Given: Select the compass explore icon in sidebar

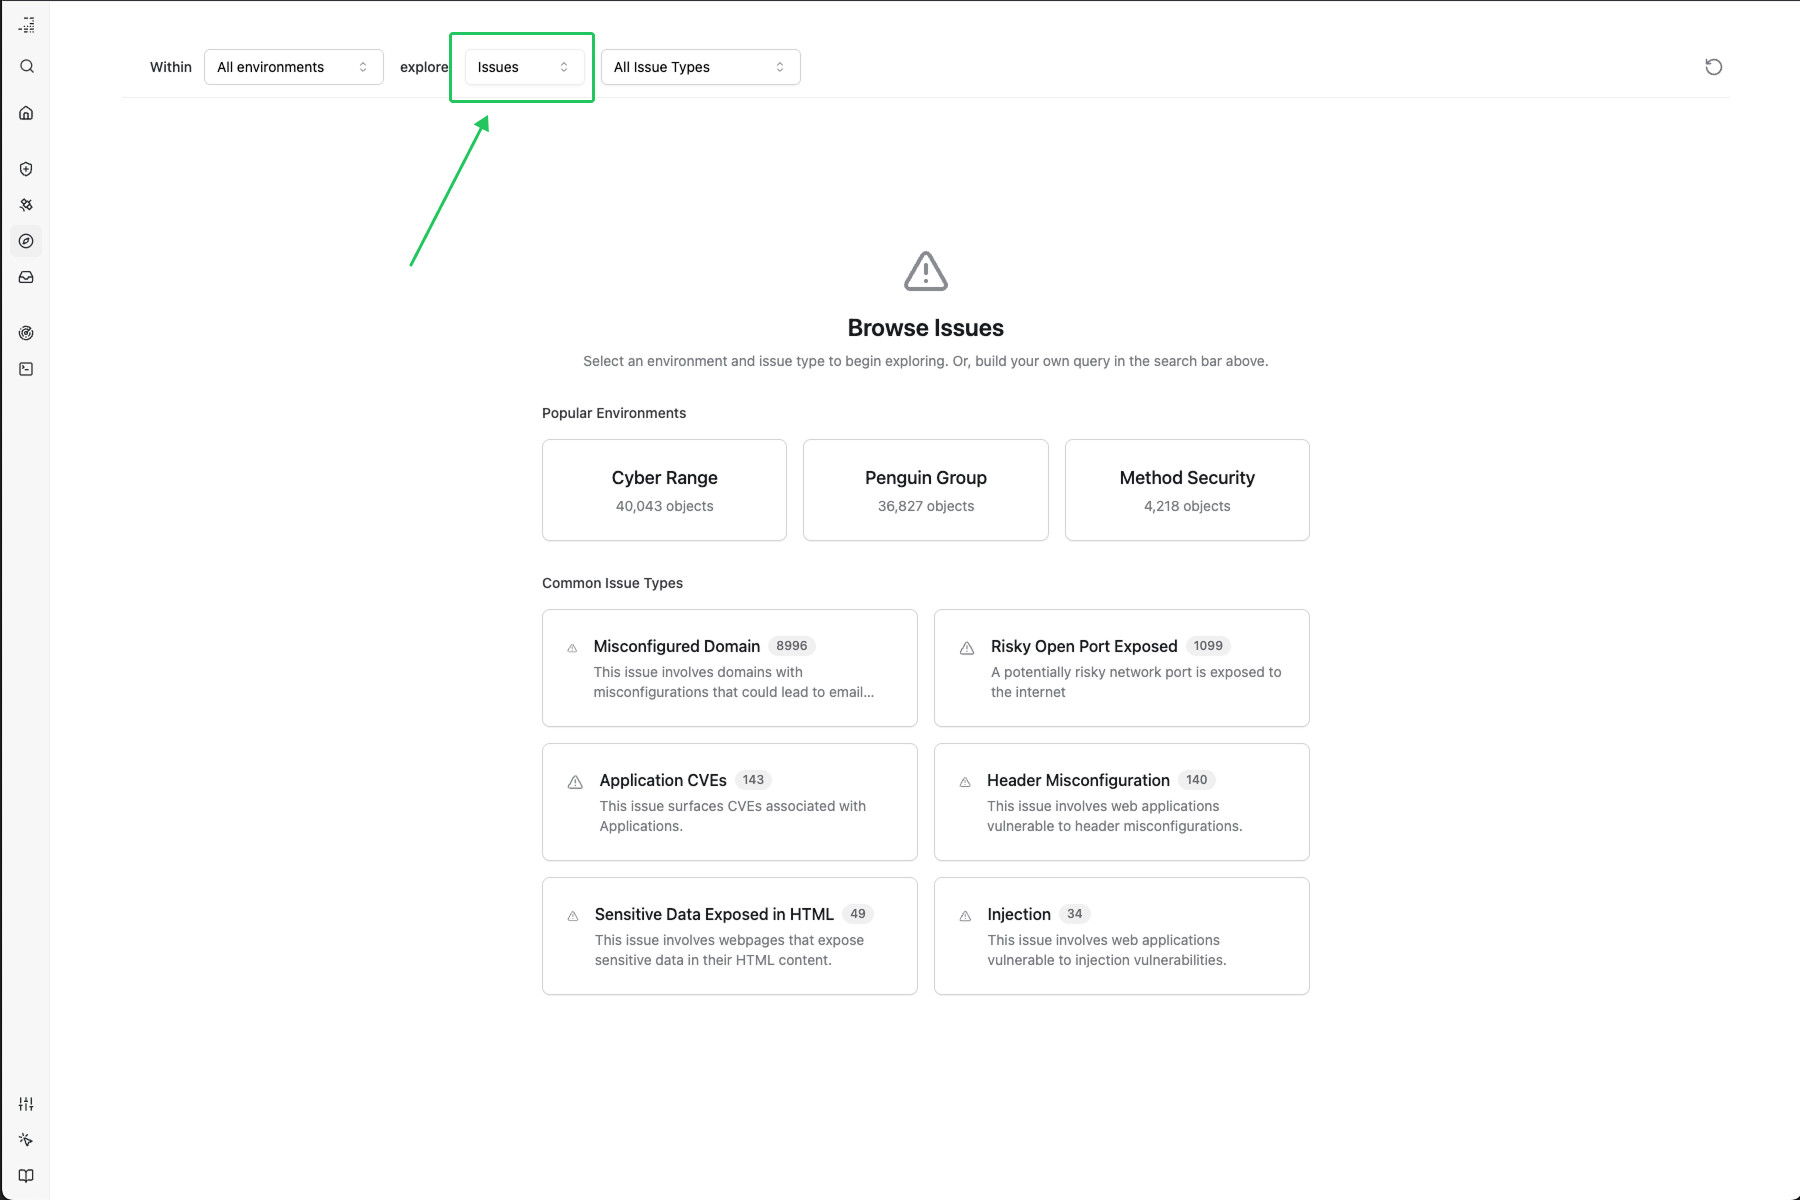Looking at the screenshot, I should click(27, 241).
